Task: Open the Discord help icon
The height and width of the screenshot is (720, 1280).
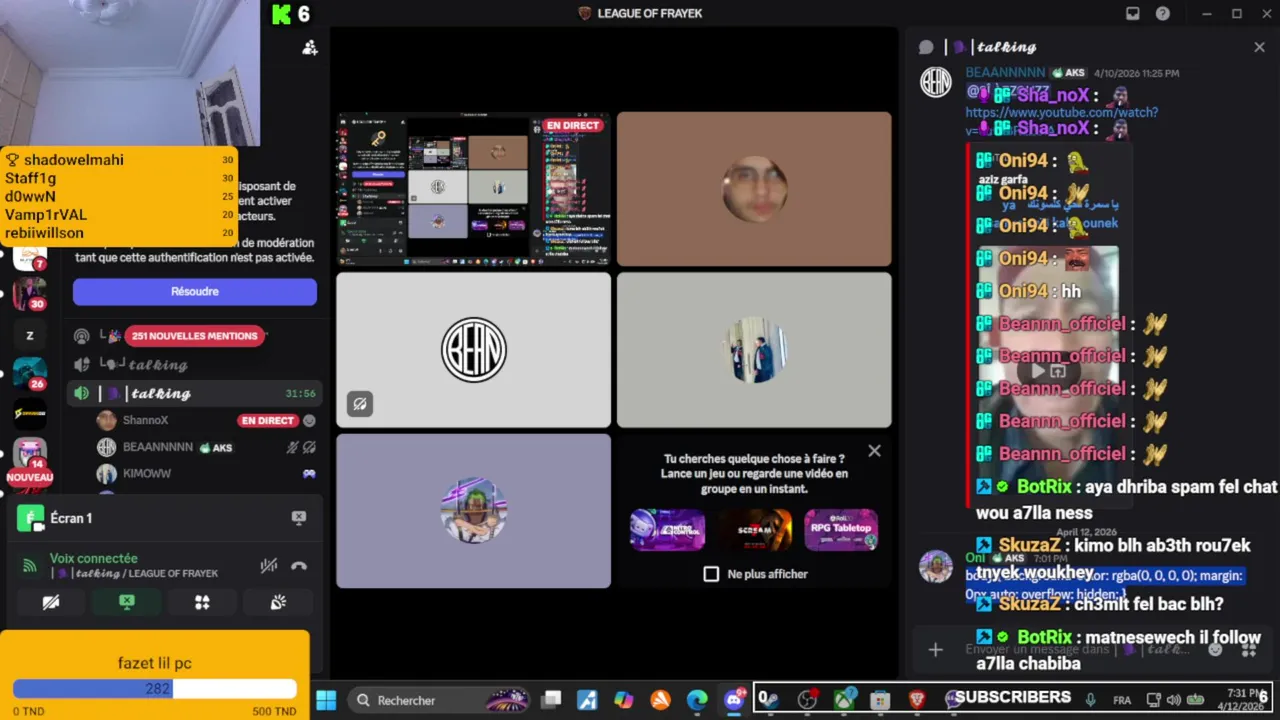Action: click(1163, 14)
